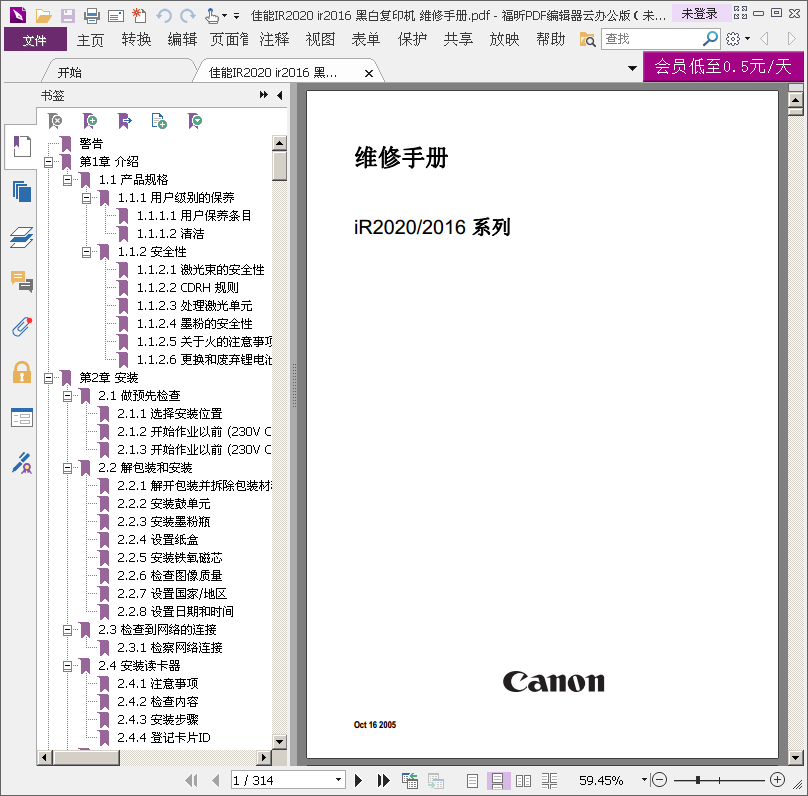Open the 主页 ribbon tab
Image resolution: width=808 pixels, height=796 pixels.
90,40
